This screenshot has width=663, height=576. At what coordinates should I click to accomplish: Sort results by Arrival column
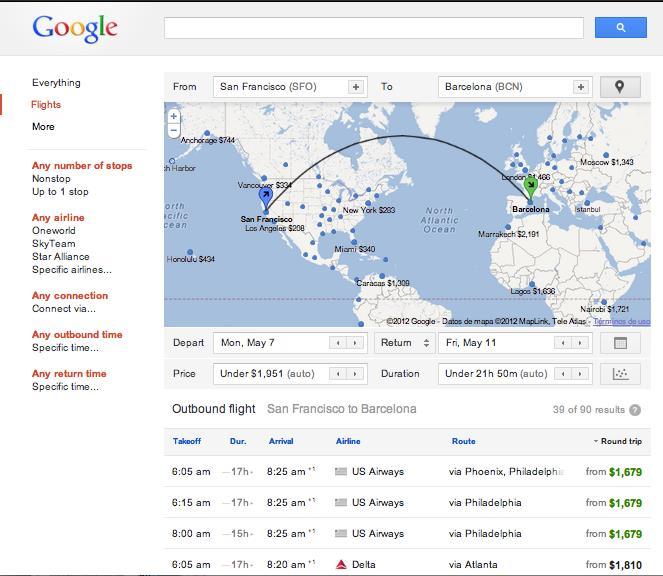(281, 441)
